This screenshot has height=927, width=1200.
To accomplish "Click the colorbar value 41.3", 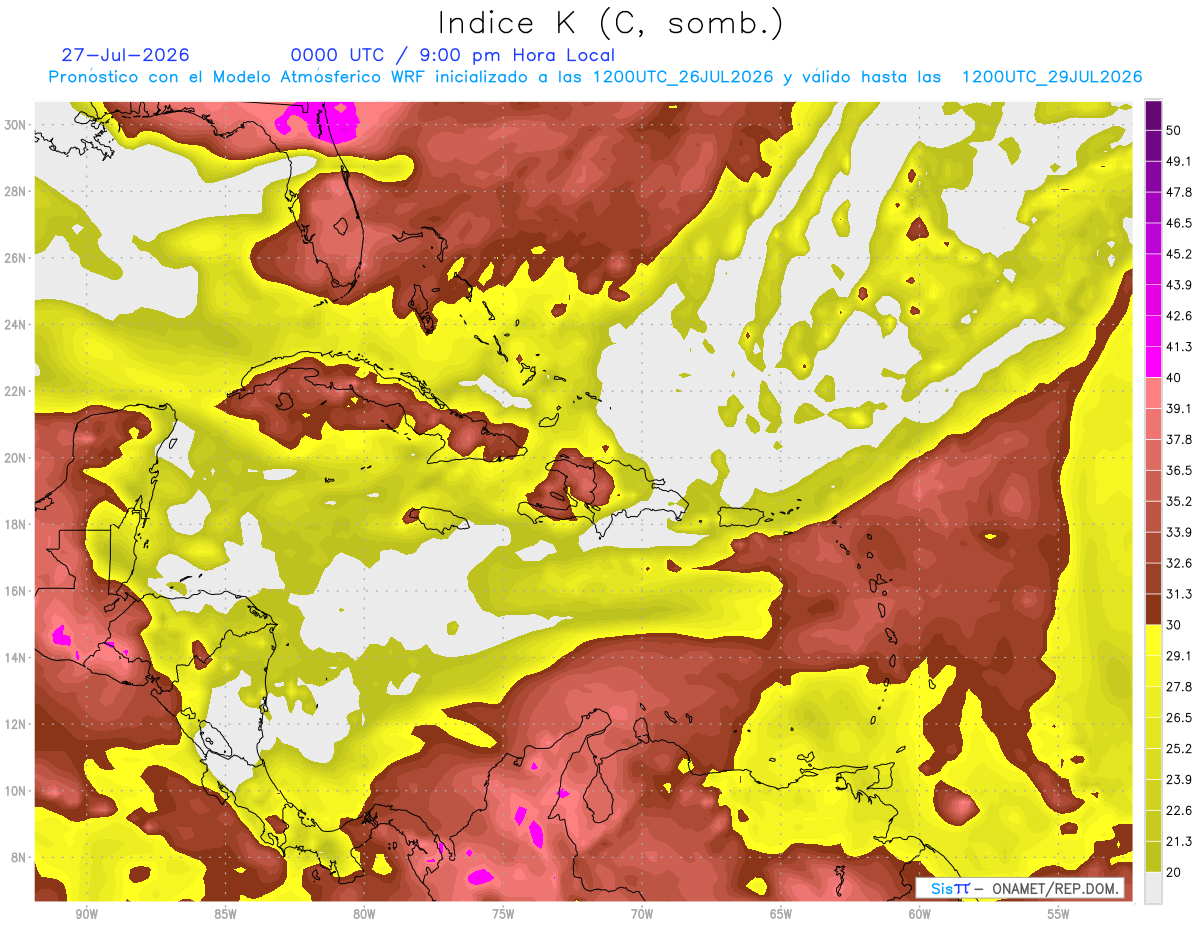I will (1179, 346).
